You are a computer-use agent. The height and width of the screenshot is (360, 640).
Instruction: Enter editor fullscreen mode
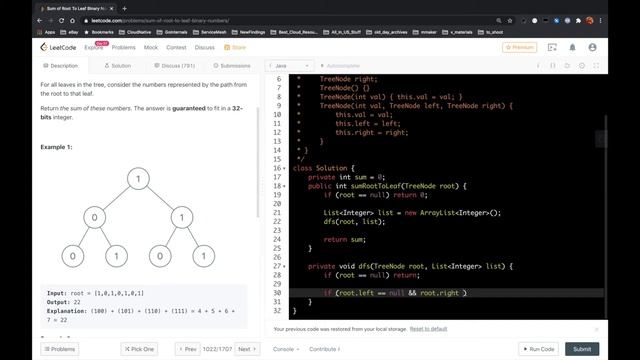point(596,66)
